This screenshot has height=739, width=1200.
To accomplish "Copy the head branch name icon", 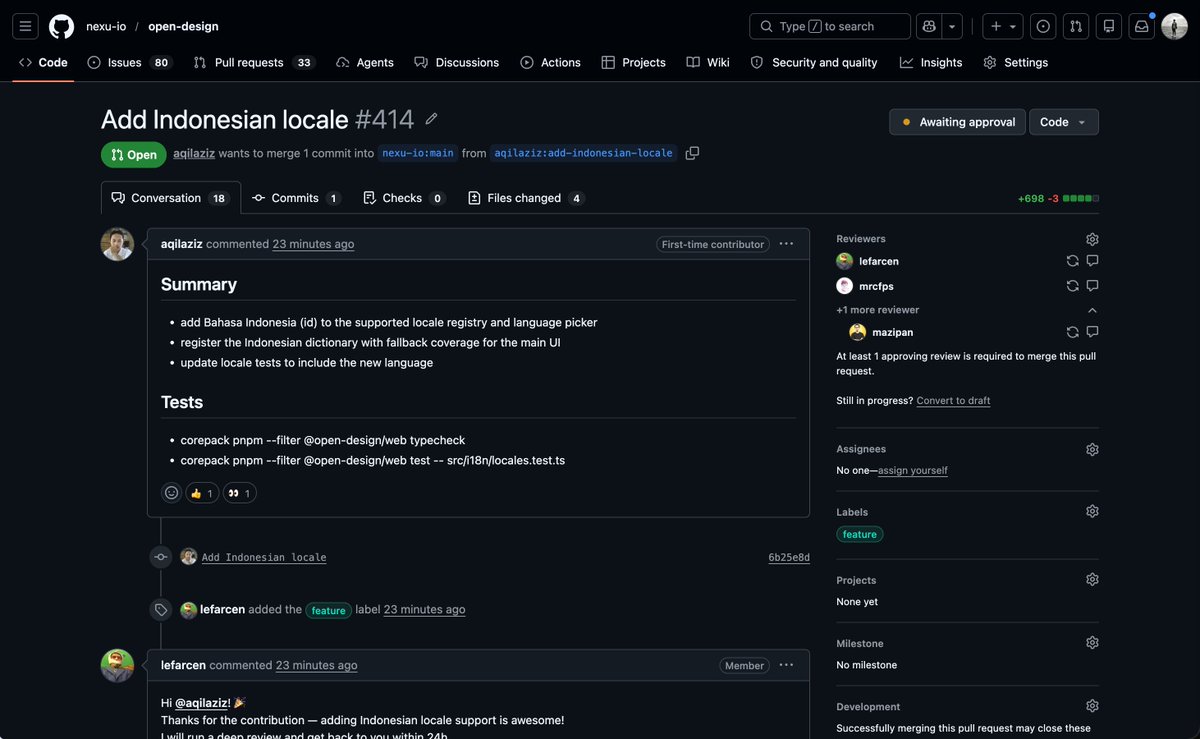I will click(x=692, y=153).
